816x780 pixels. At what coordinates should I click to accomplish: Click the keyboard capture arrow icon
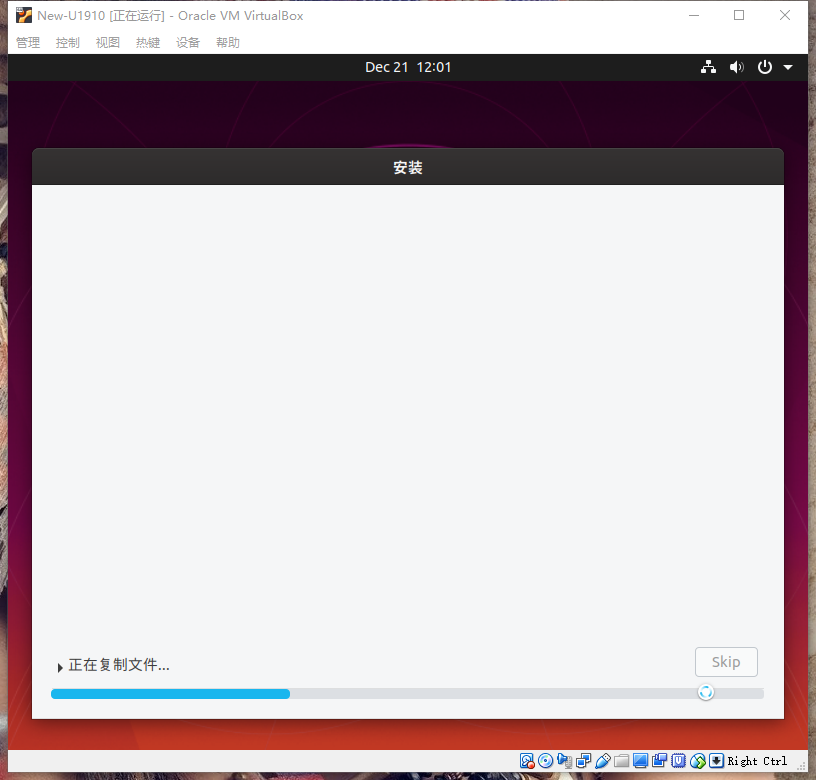717,761
